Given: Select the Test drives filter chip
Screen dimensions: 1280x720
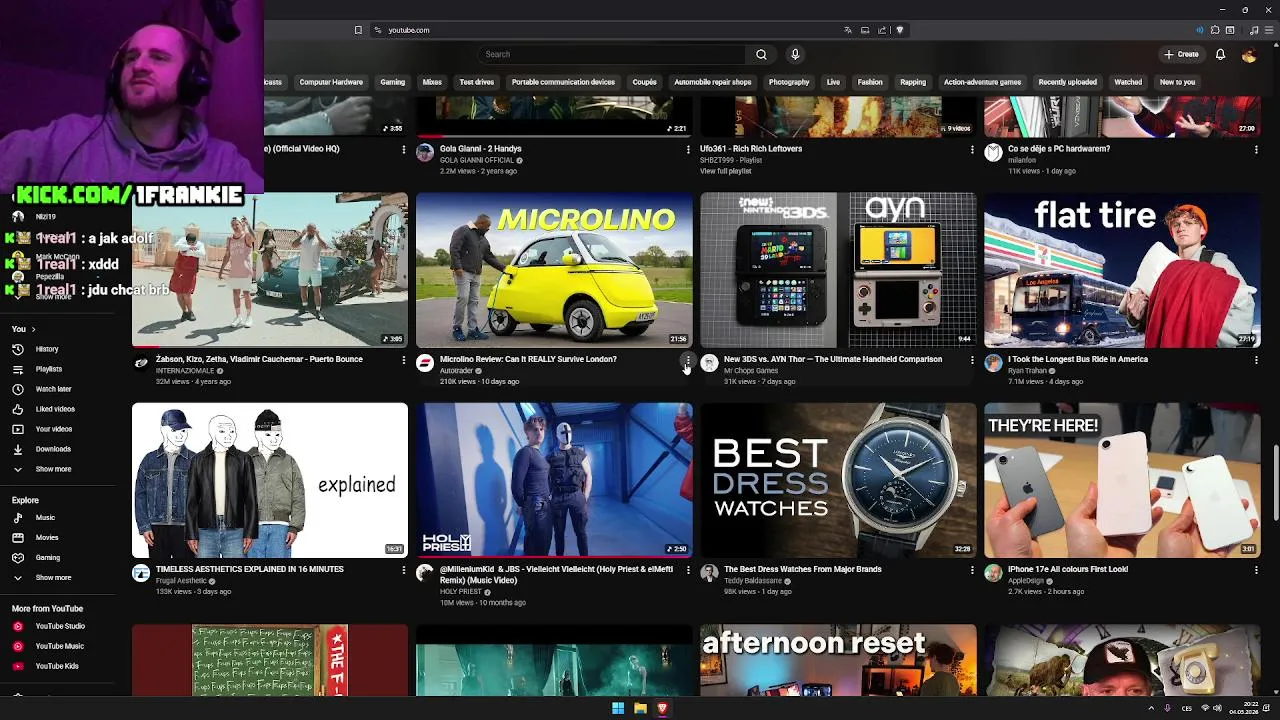Looking at the screenshot, I should [x=476, y=82].
